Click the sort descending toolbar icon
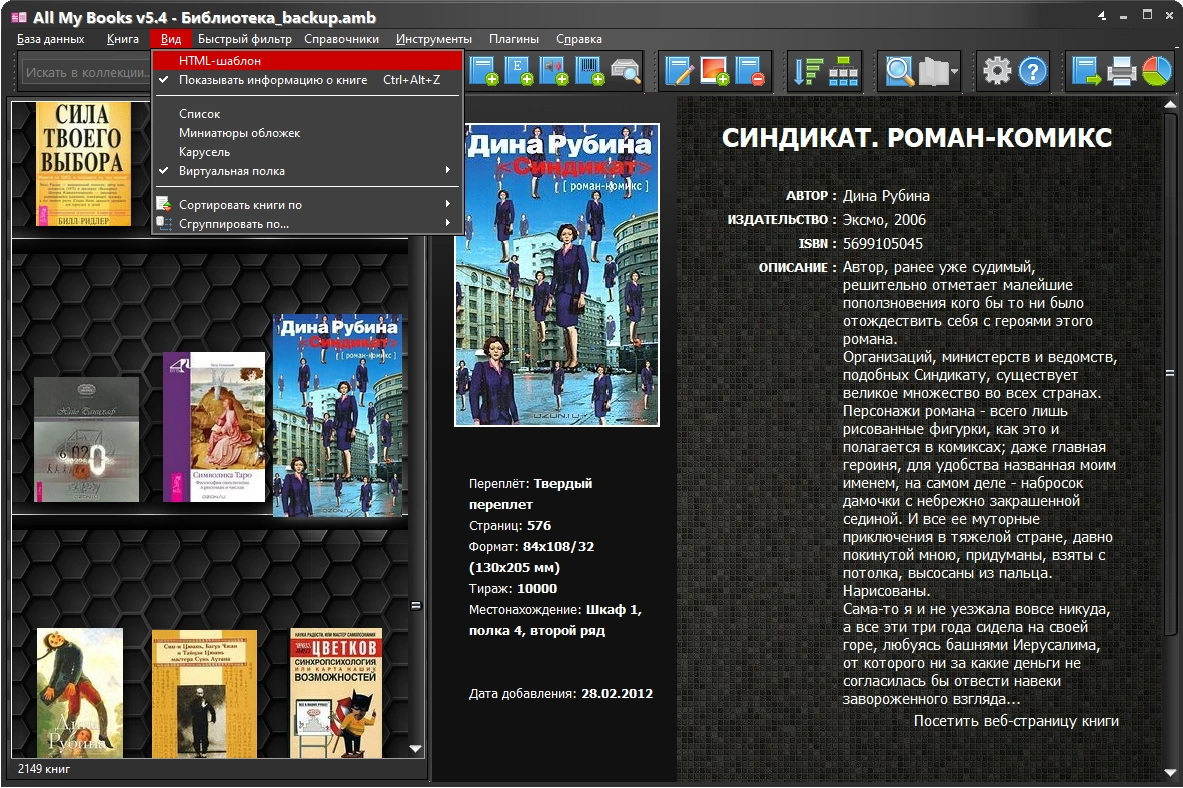Screen dimensions: 1183x788 [807, 71]
